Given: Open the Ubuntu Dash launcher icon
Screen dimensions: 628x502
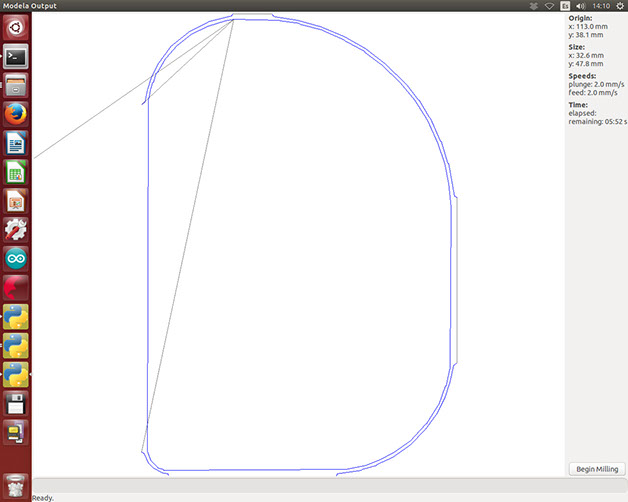Looking at the screenshot, I should coord(16,27).
